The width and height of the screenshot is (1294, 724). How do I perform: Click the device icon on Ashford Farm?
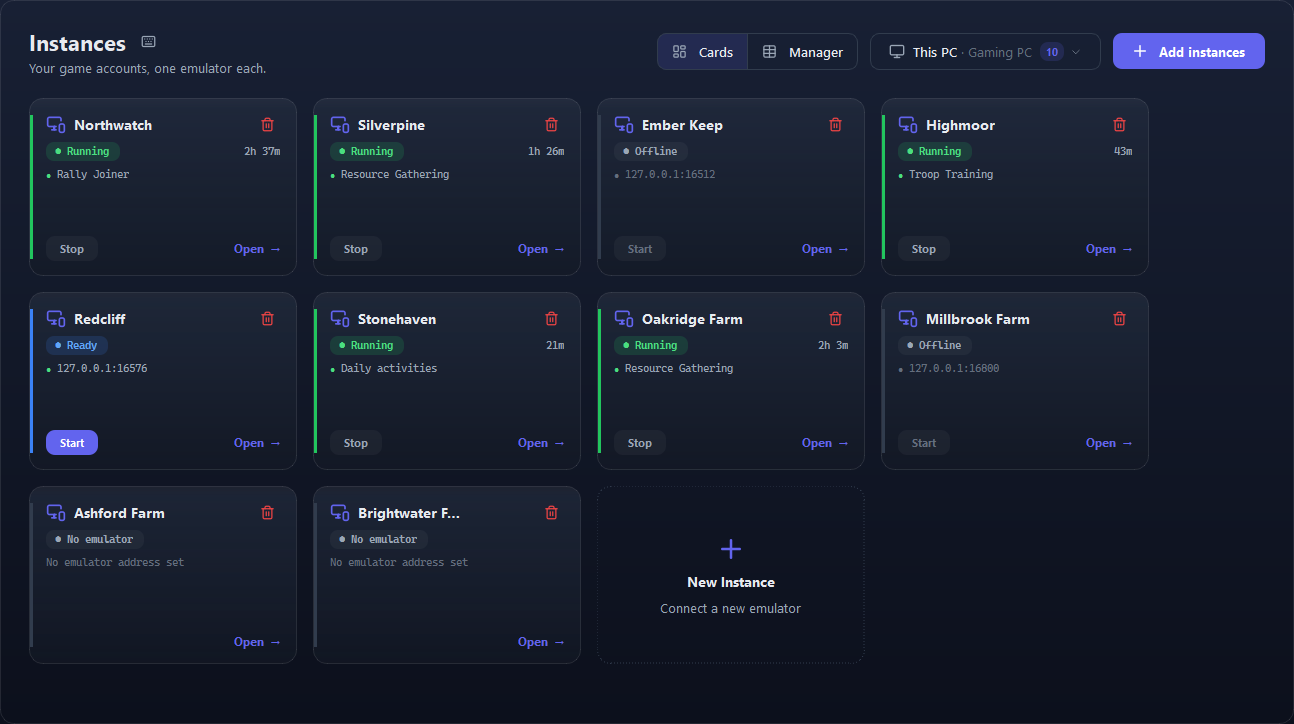(x=56, y=513)
